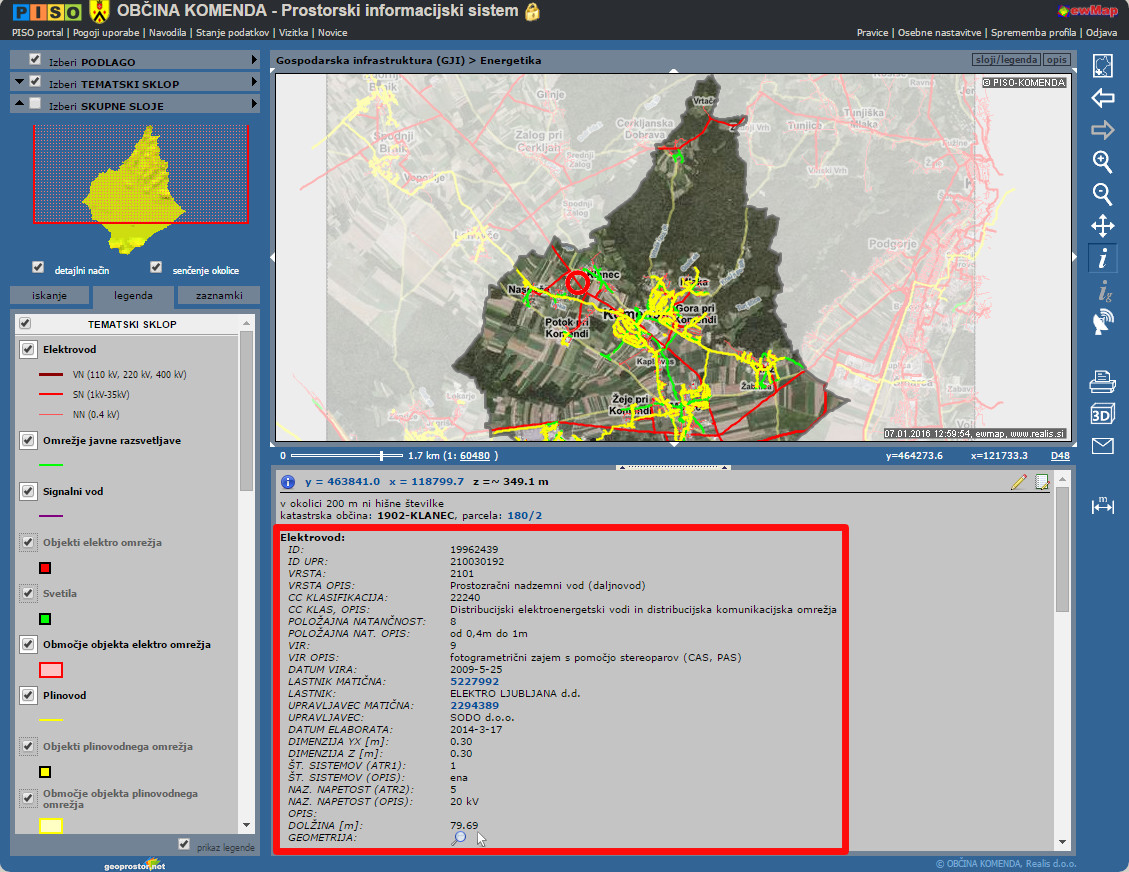Click the sloji/legenda button

(1005, 61)
